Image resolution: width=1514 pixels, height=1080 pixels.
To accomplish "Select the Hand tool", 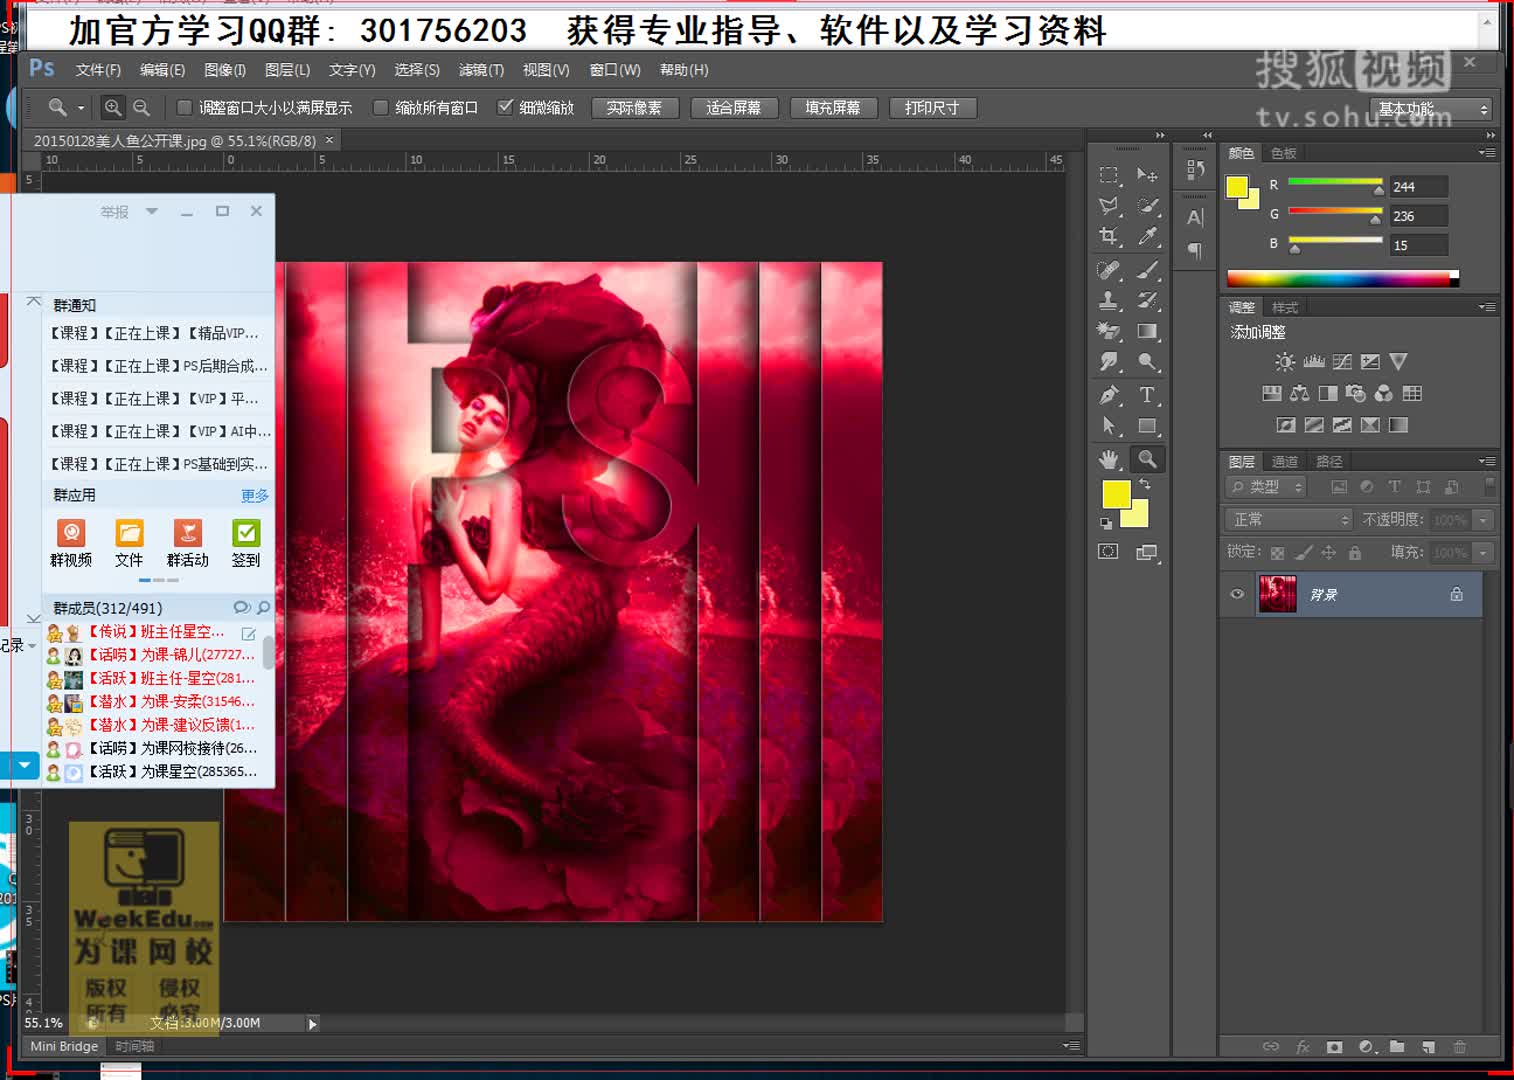I will (x=1108, y=459).
